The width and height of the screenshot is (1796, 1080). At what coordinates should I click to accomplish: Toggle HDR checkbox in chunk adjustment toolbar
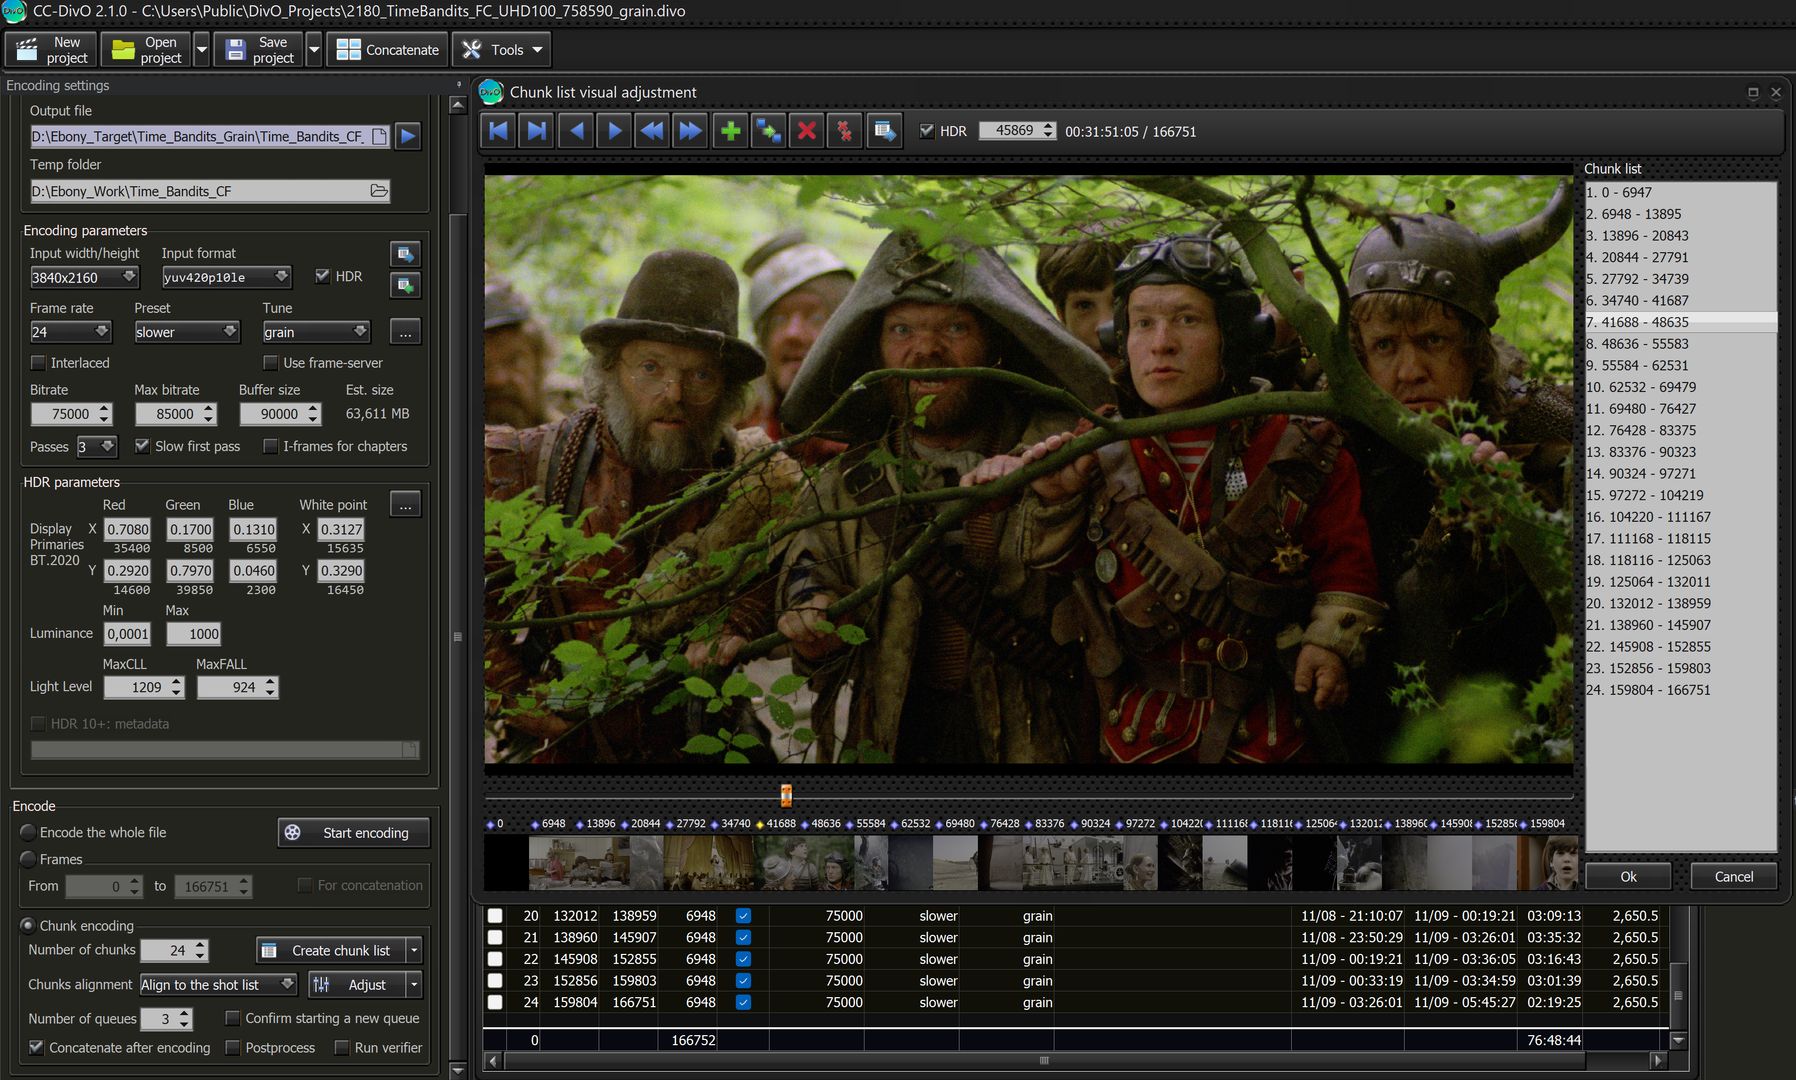pyautogui.click(x=927, y=131)
